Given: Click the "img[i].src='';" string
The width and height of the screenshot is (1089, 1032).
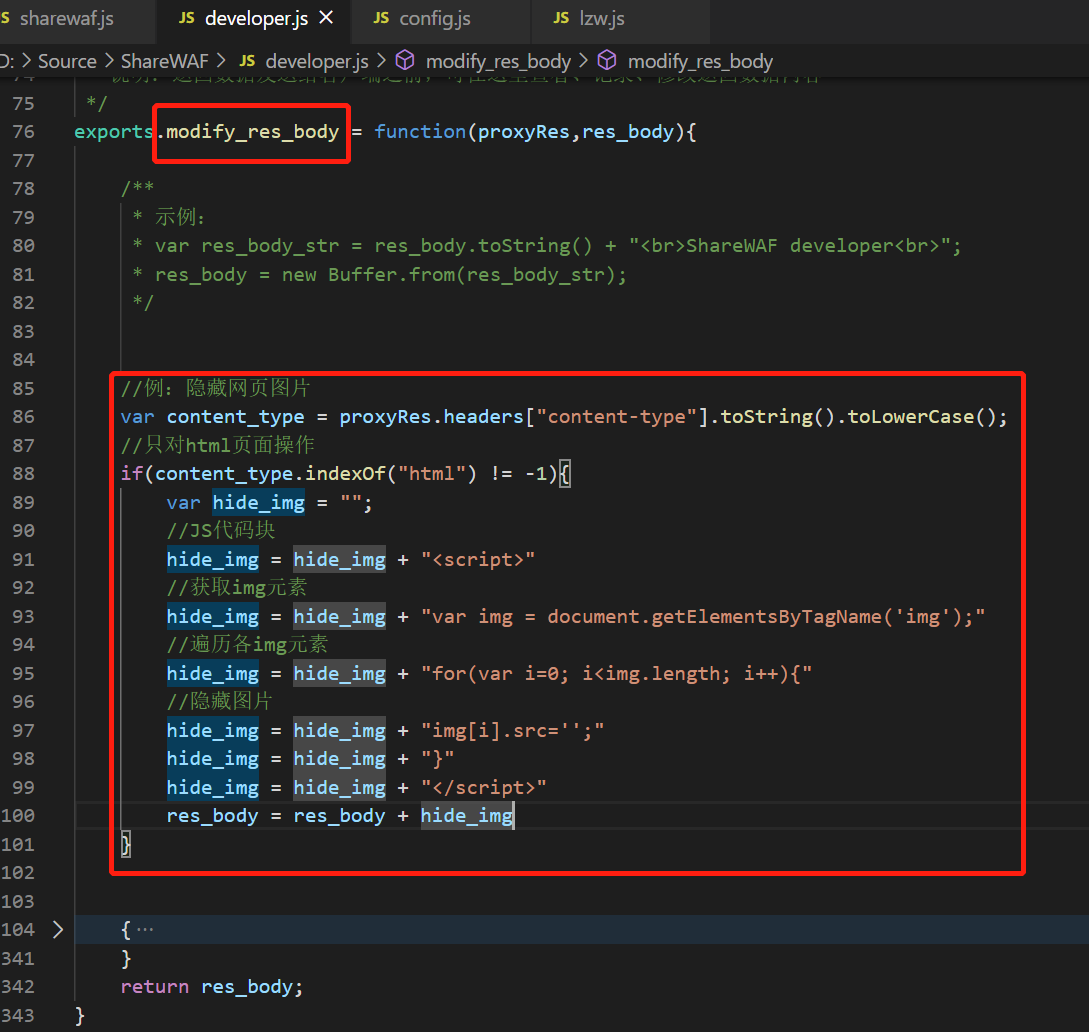Looking at the screenshot, I should 513,731.
